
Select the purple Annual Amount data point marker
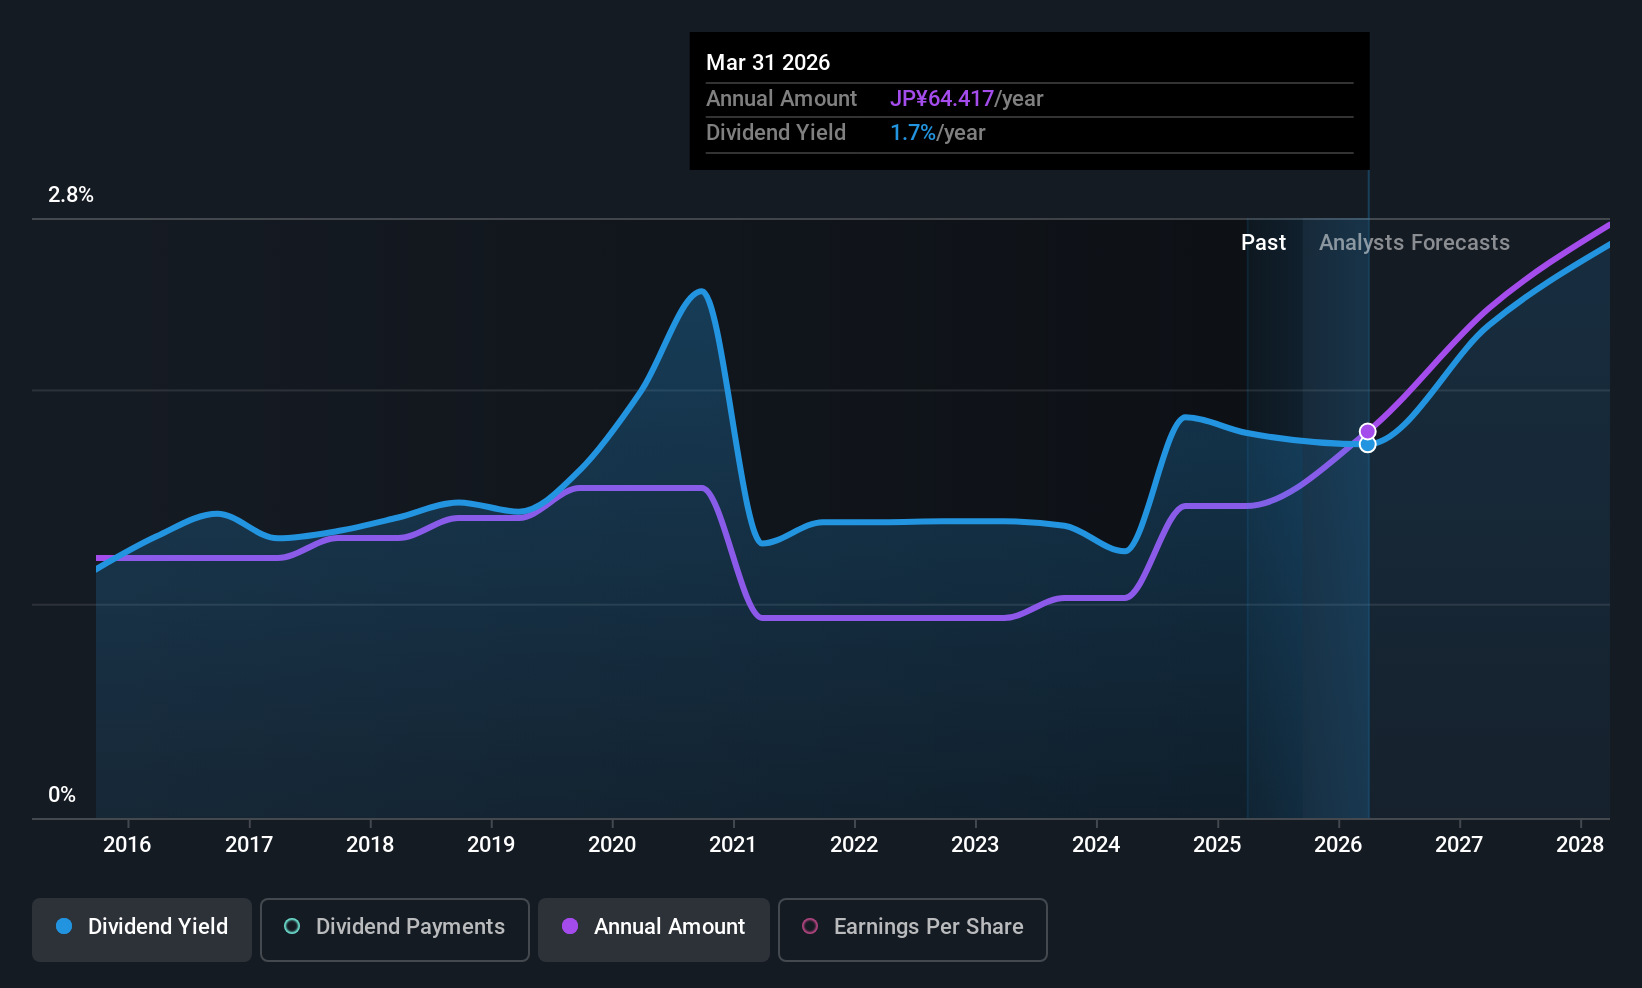click(1367, 431)
